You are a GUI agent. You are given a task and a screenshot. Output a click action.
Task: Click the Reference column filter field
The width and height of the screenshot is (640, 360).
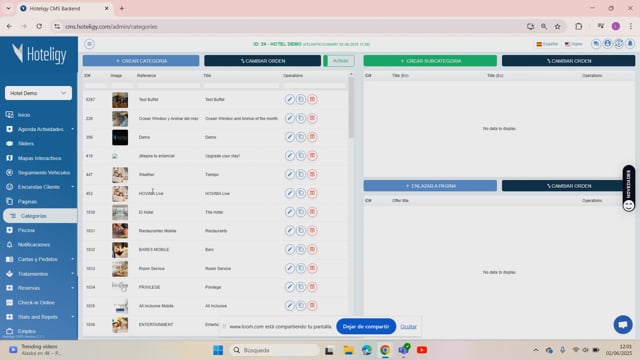169,85
